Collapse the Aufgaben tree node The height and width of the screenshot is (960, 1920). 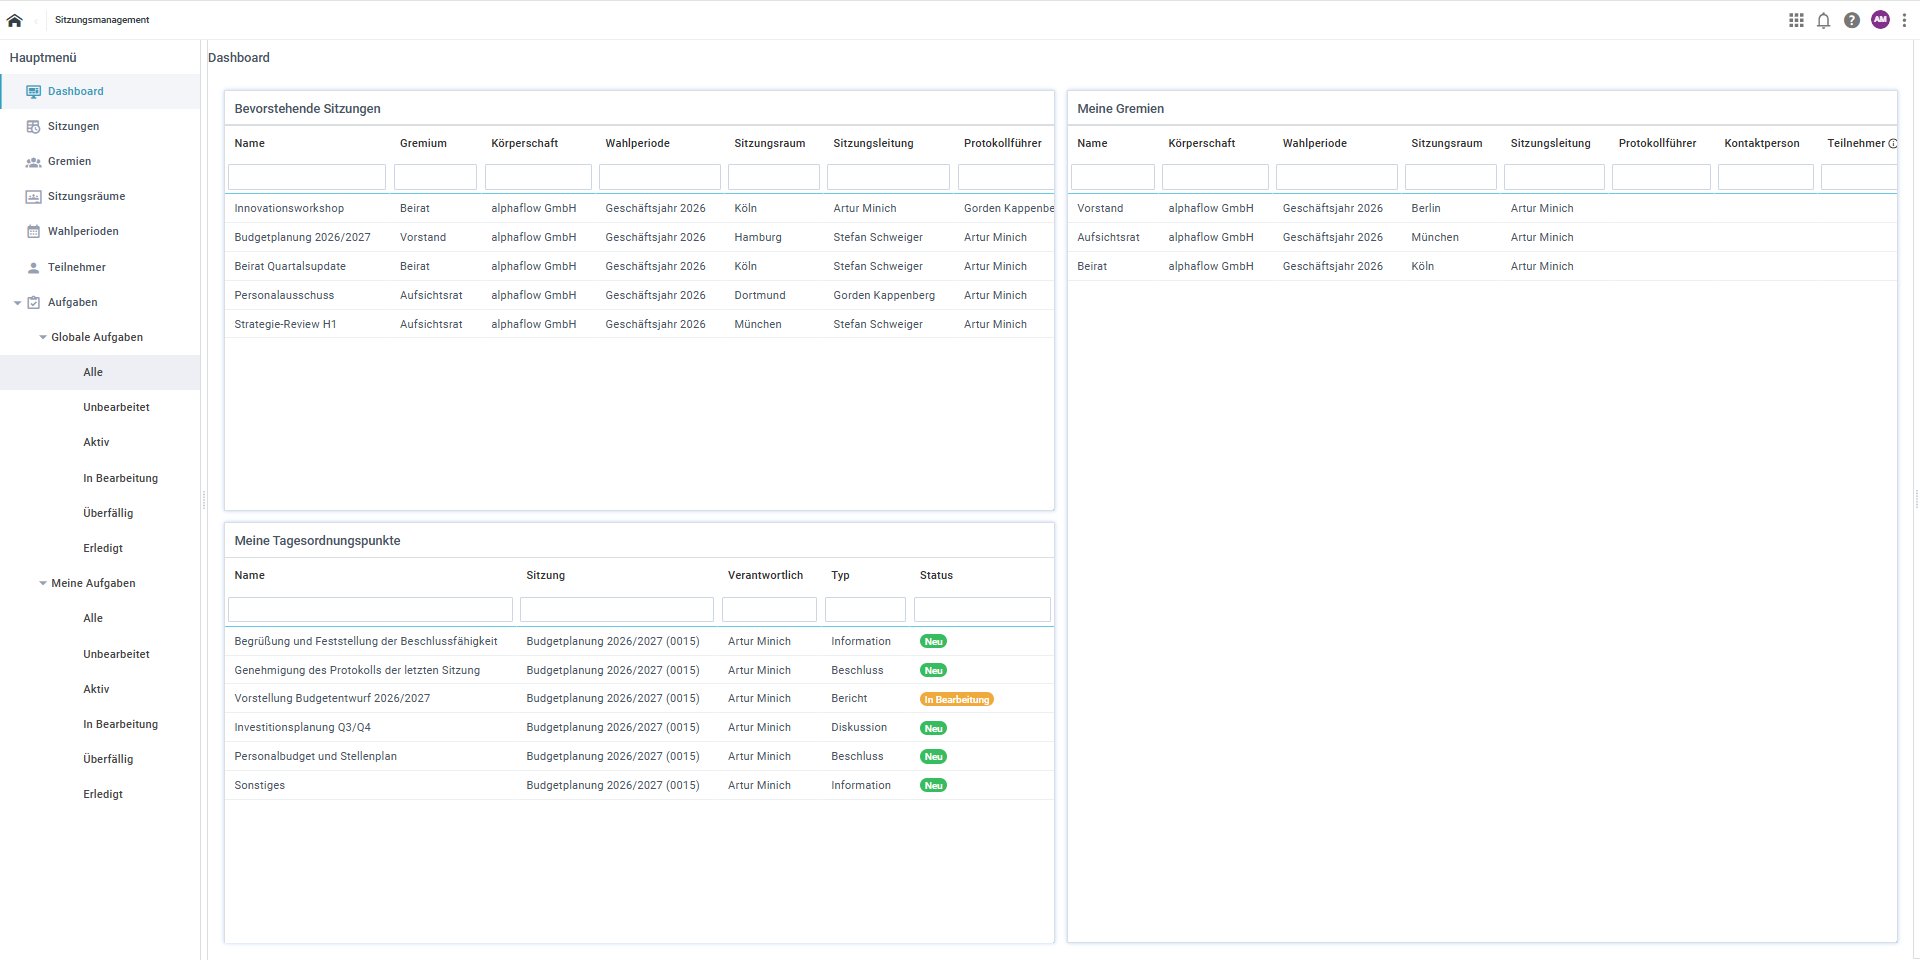17,303
